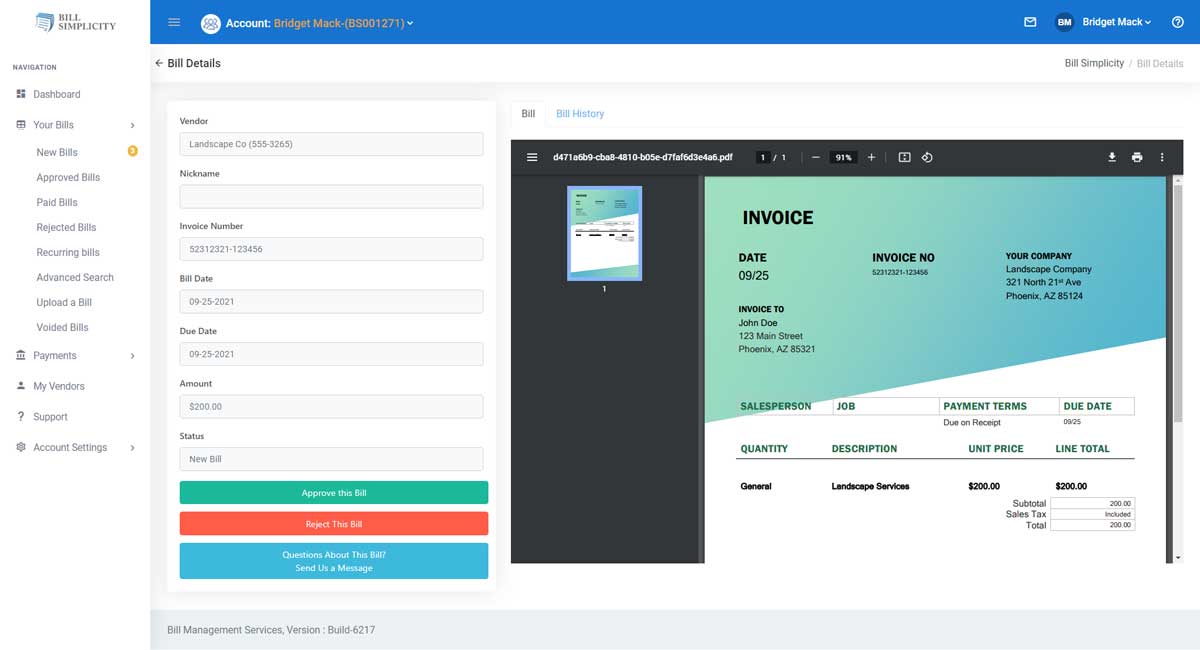The width and height of the screenshot is (1200, 650).
Task: Click Approve this Bill button
Action: coord(334,493)
